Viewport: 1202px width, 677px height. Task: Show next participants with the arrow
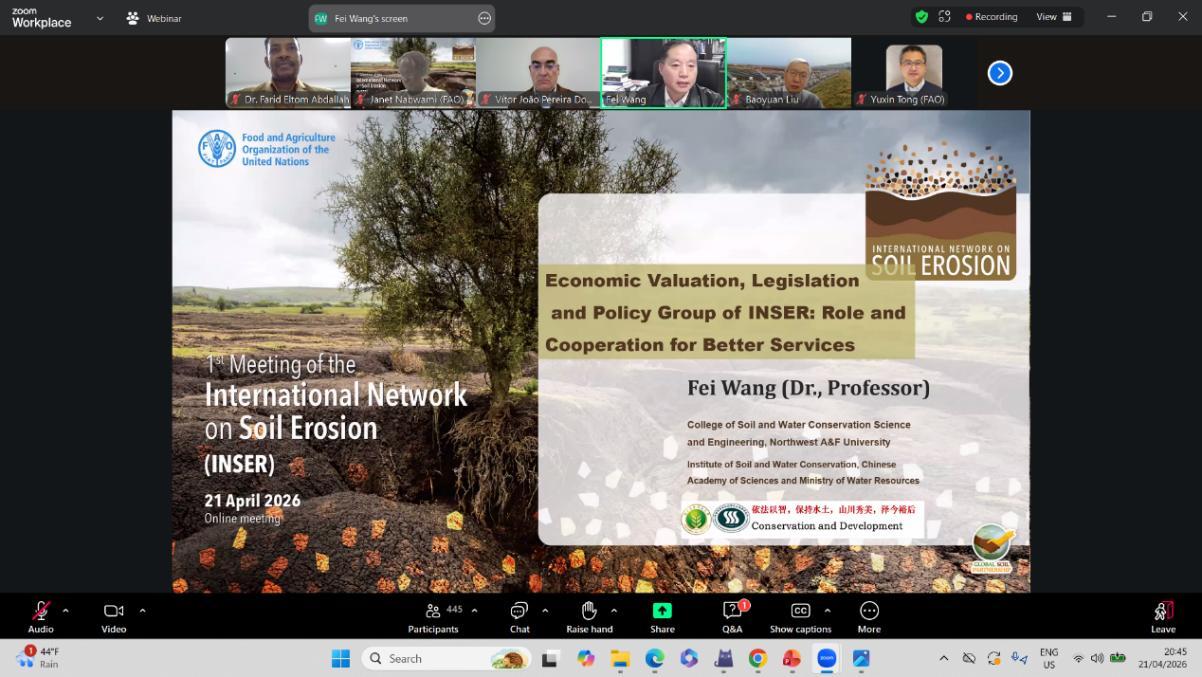point(999,73)
